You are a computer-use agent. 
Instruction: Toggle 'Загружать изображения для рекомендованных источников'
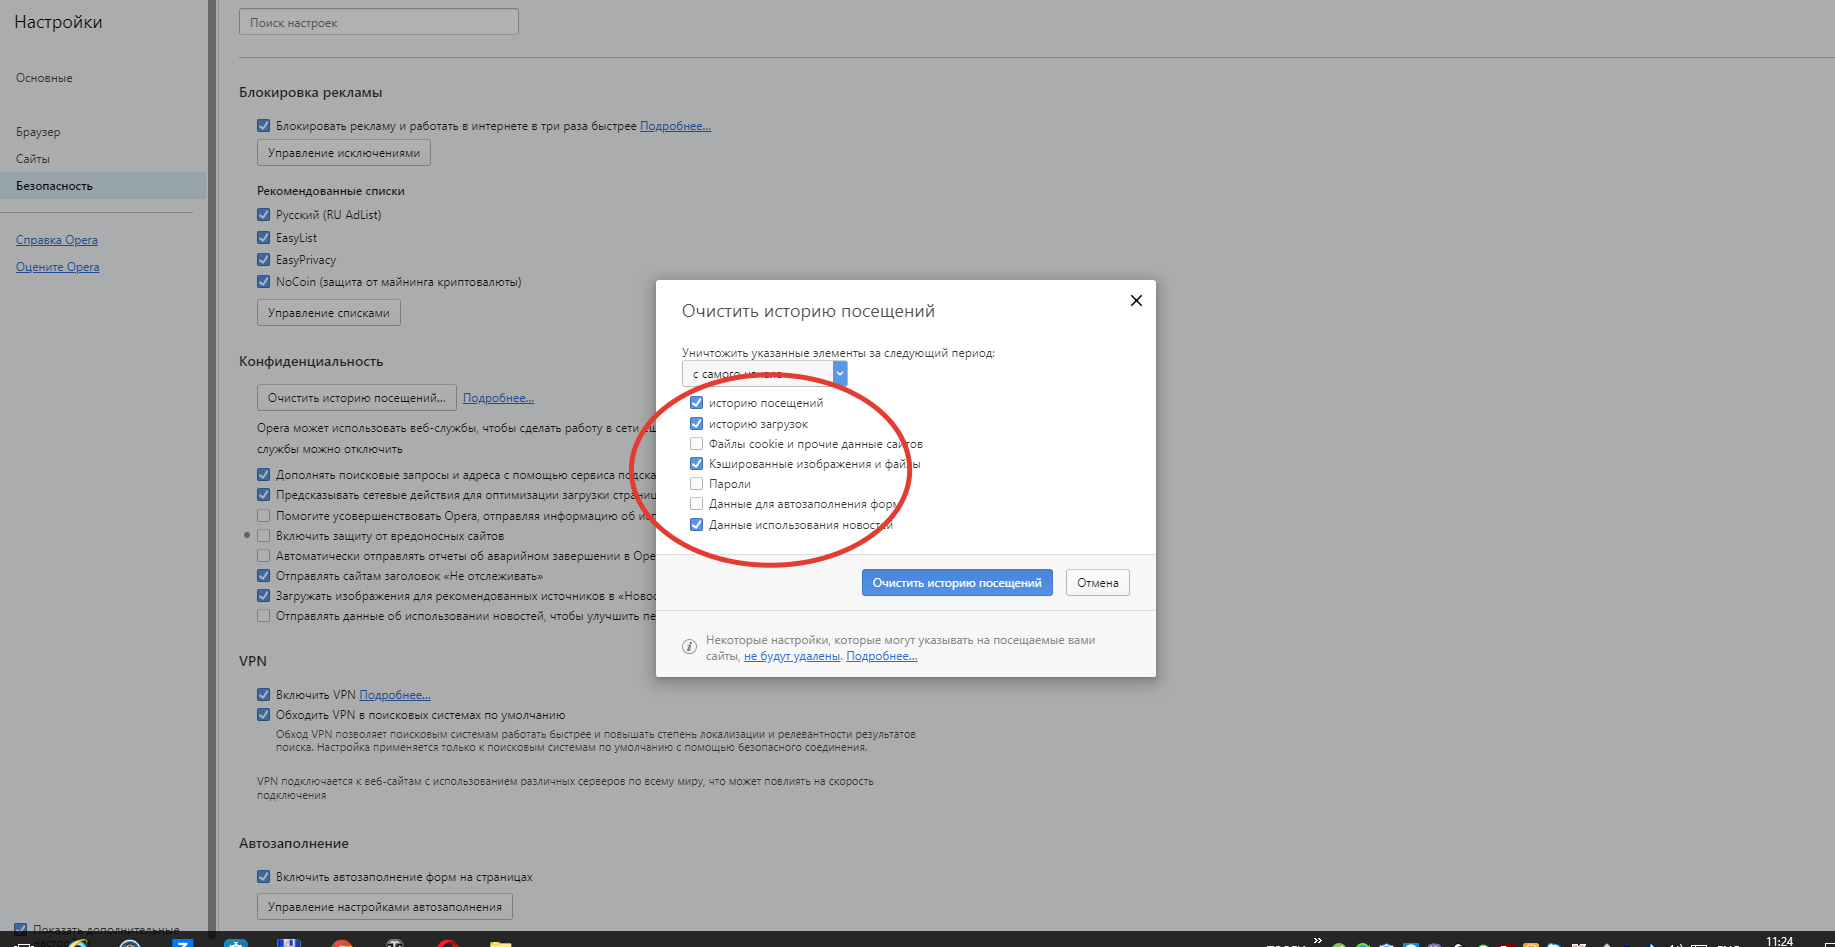(x=264, y=596)
